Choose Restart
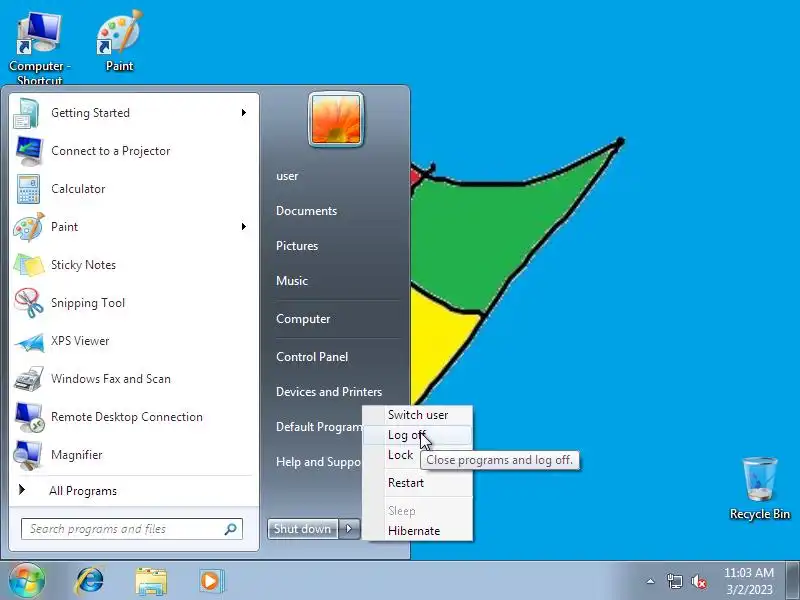Image resolution: width=800 pixels, height=600 pixels. tap(418, 483)
